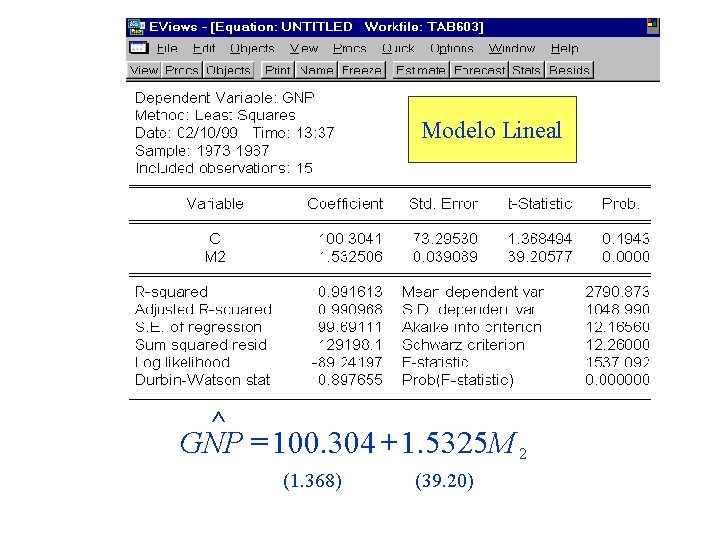Click the Freeze toolbar button
The width and height of the screenshot is (720, 540).
coord(361,70)
